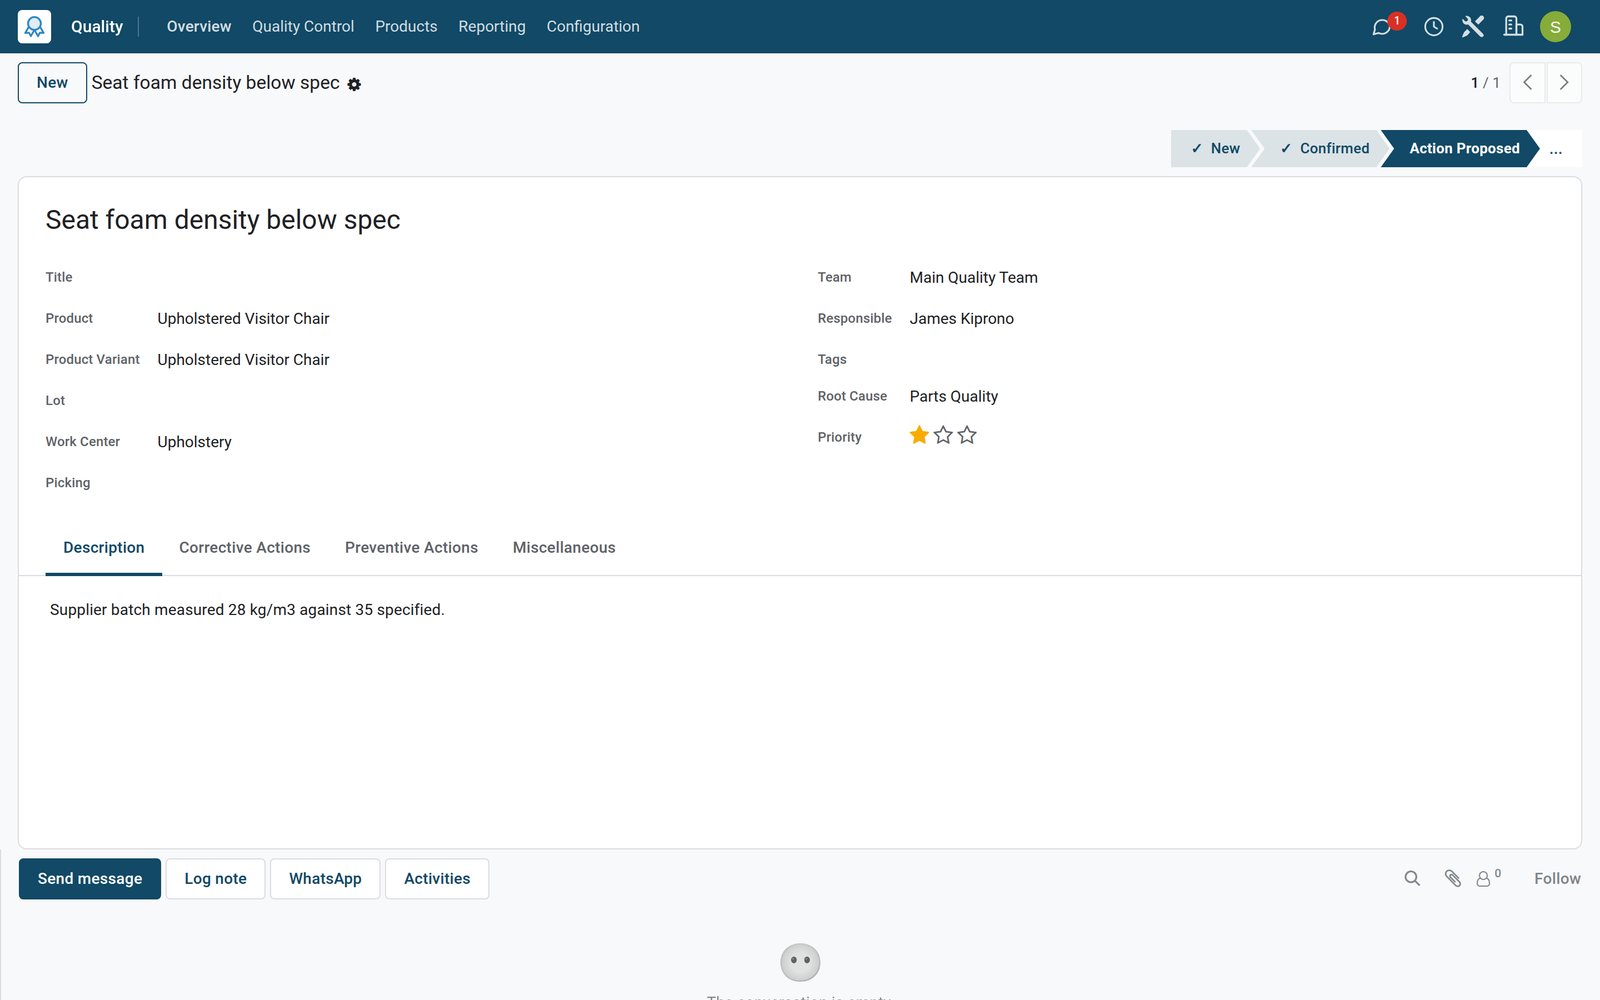Click the gear icon next to record title
The image size is (1600, 1000).
[354, 85]
